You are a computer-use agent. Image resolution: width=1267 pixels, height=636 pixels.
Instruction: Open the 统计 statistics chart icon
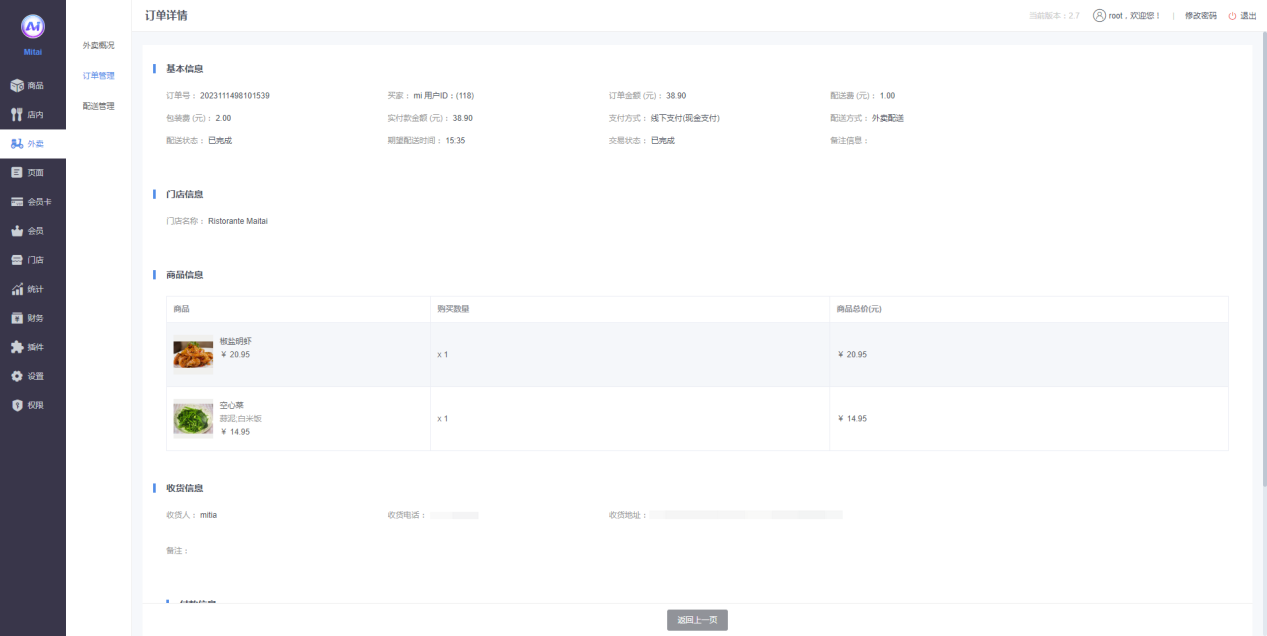[x=17, y=289]
